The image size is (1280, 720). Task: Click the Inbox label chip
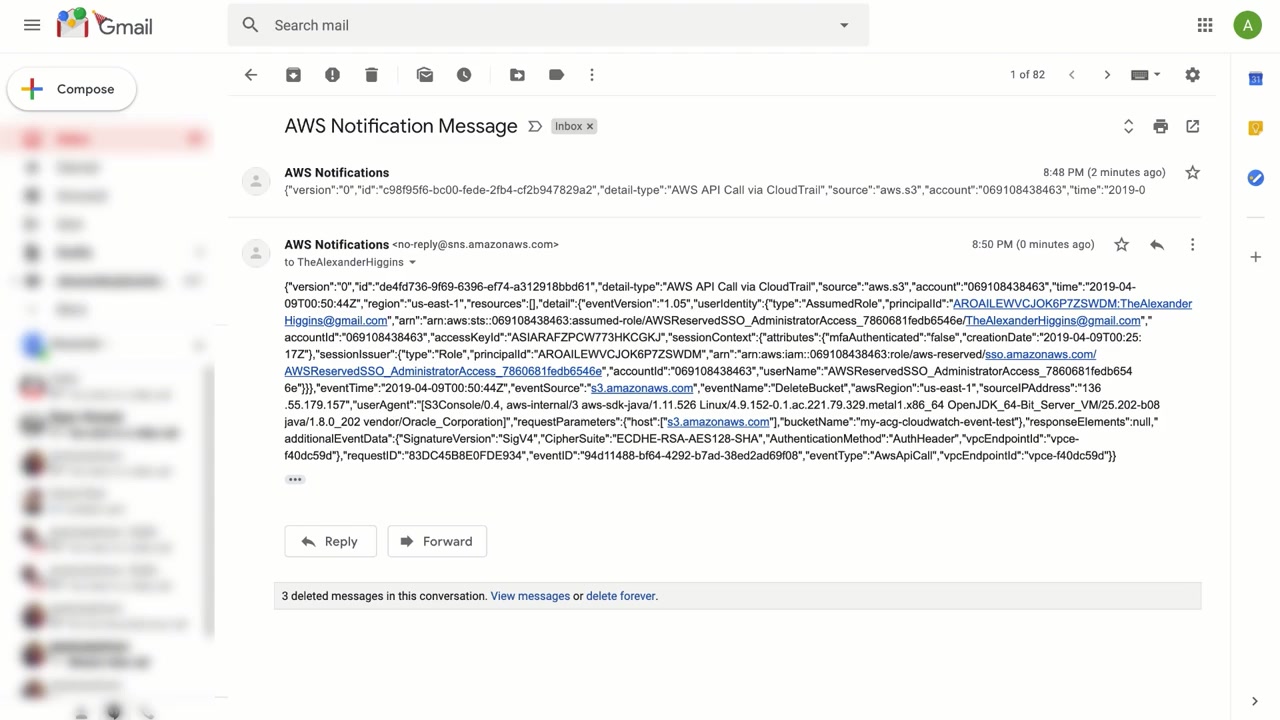coord(568,126)
